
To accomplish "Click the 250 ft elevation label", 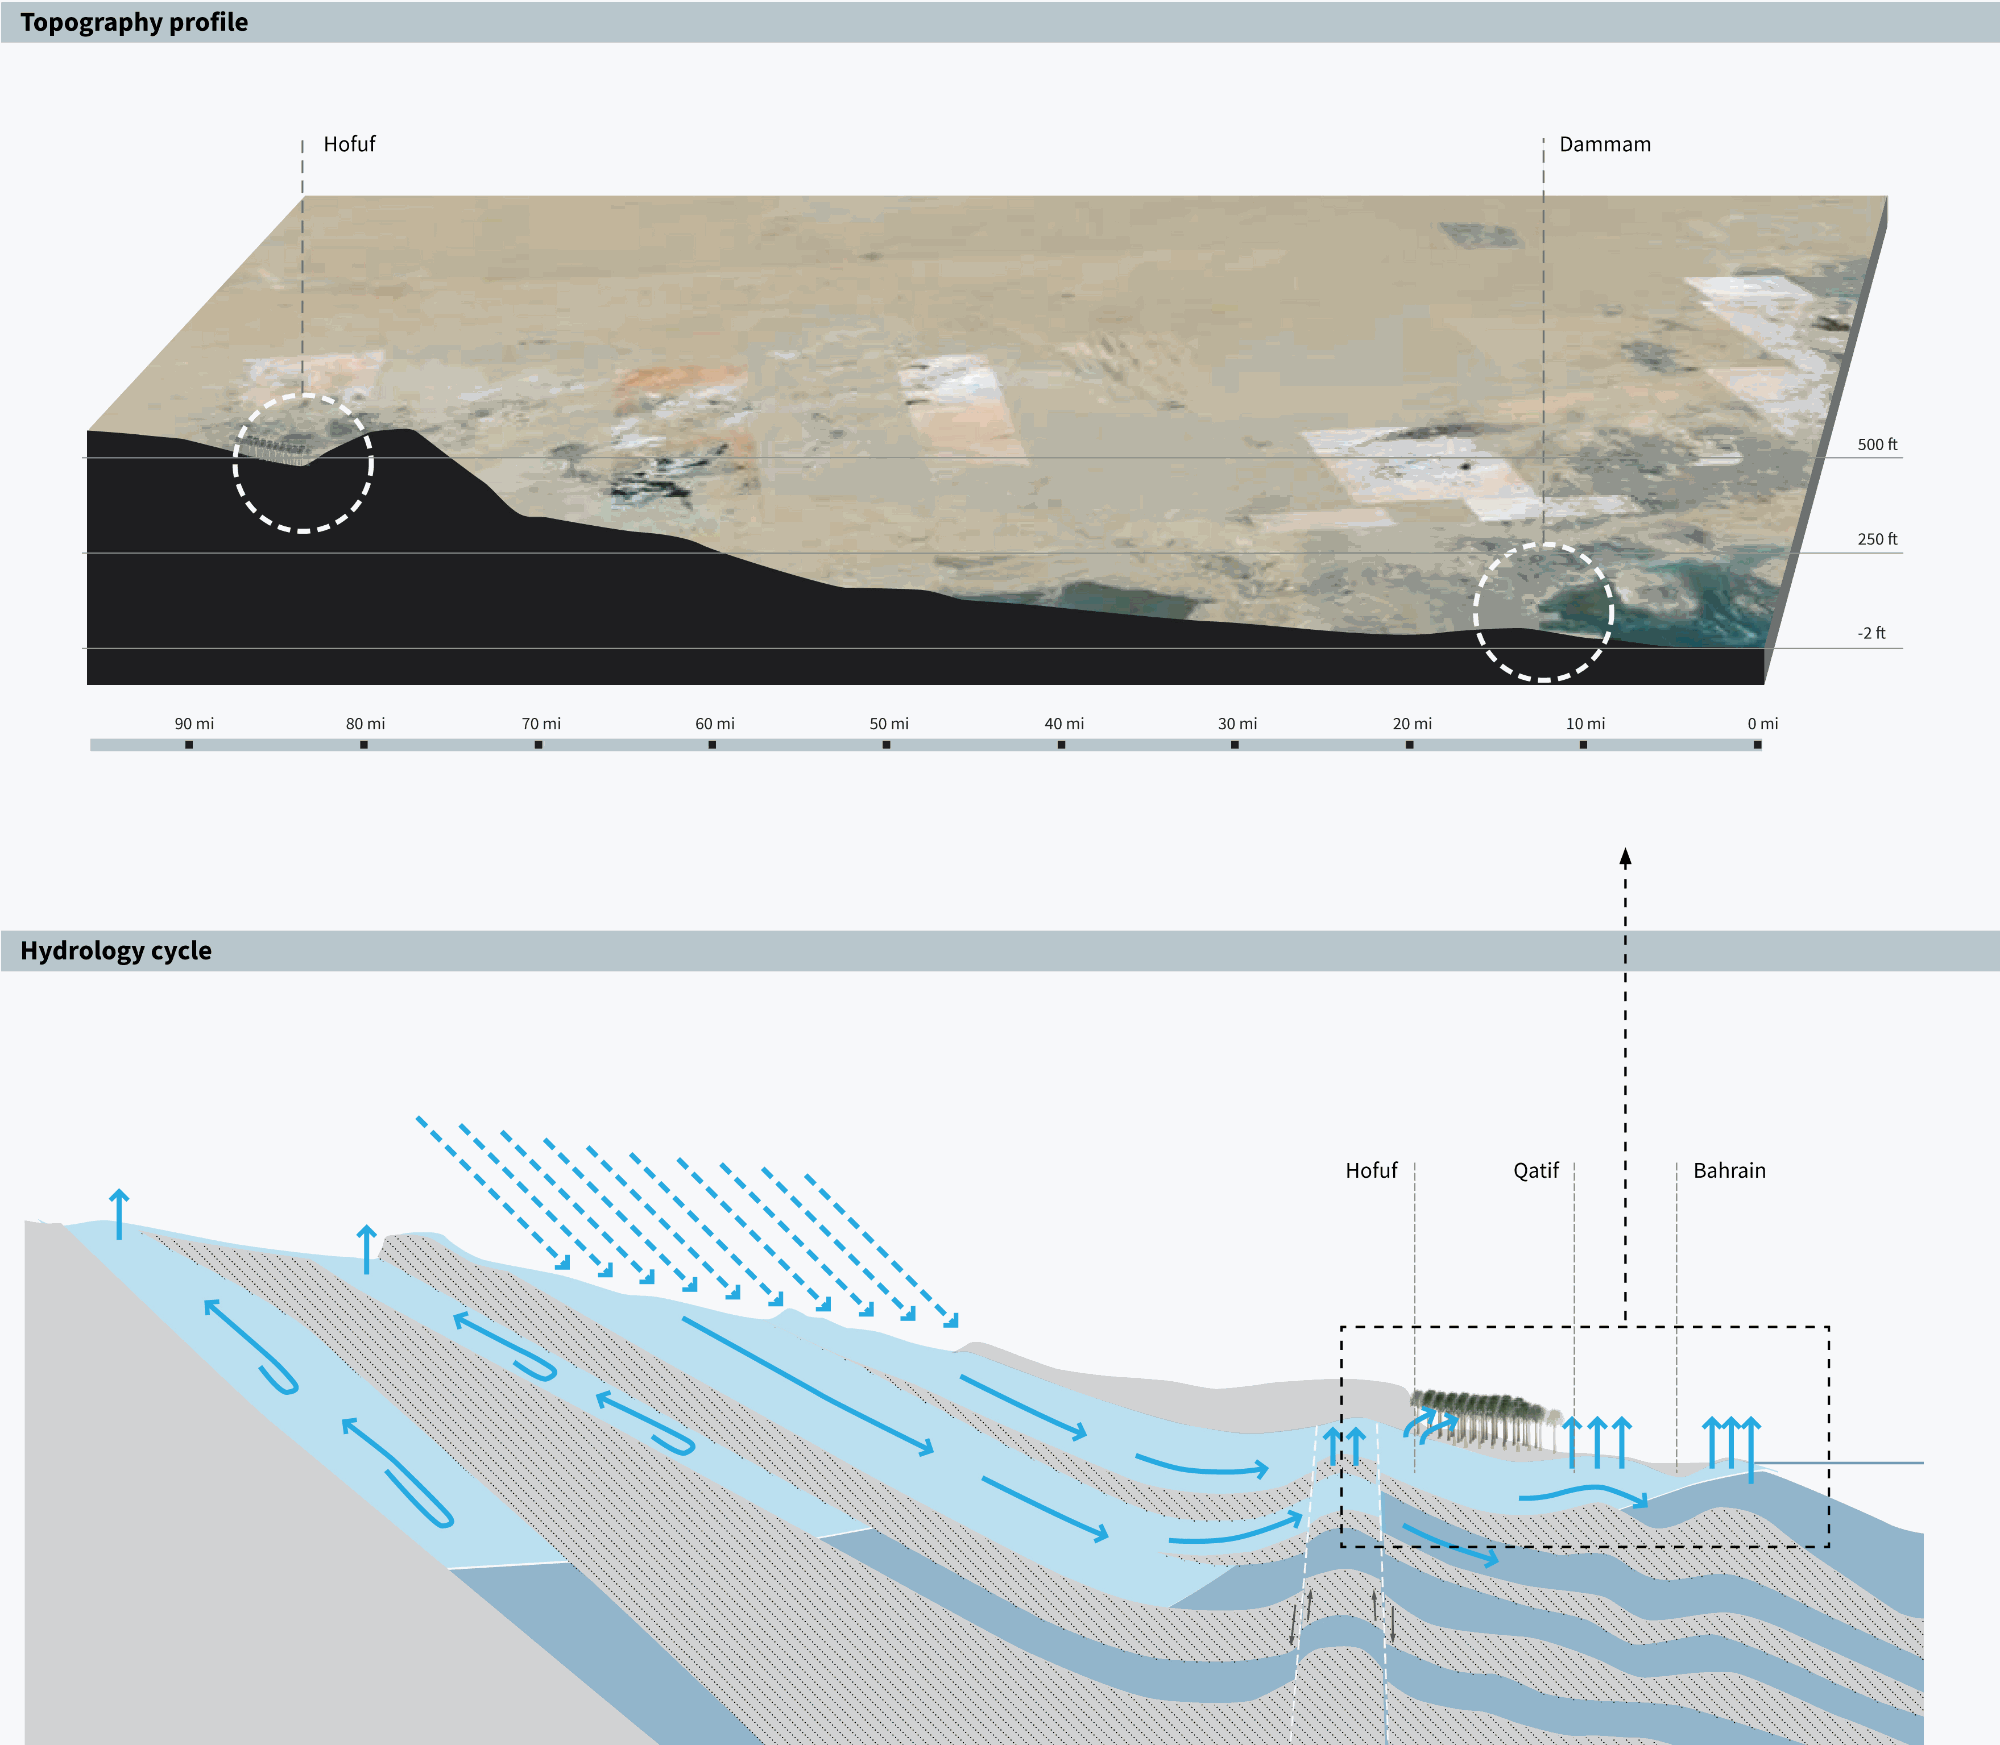I will pyautogui.click(x=1877, y=539).
